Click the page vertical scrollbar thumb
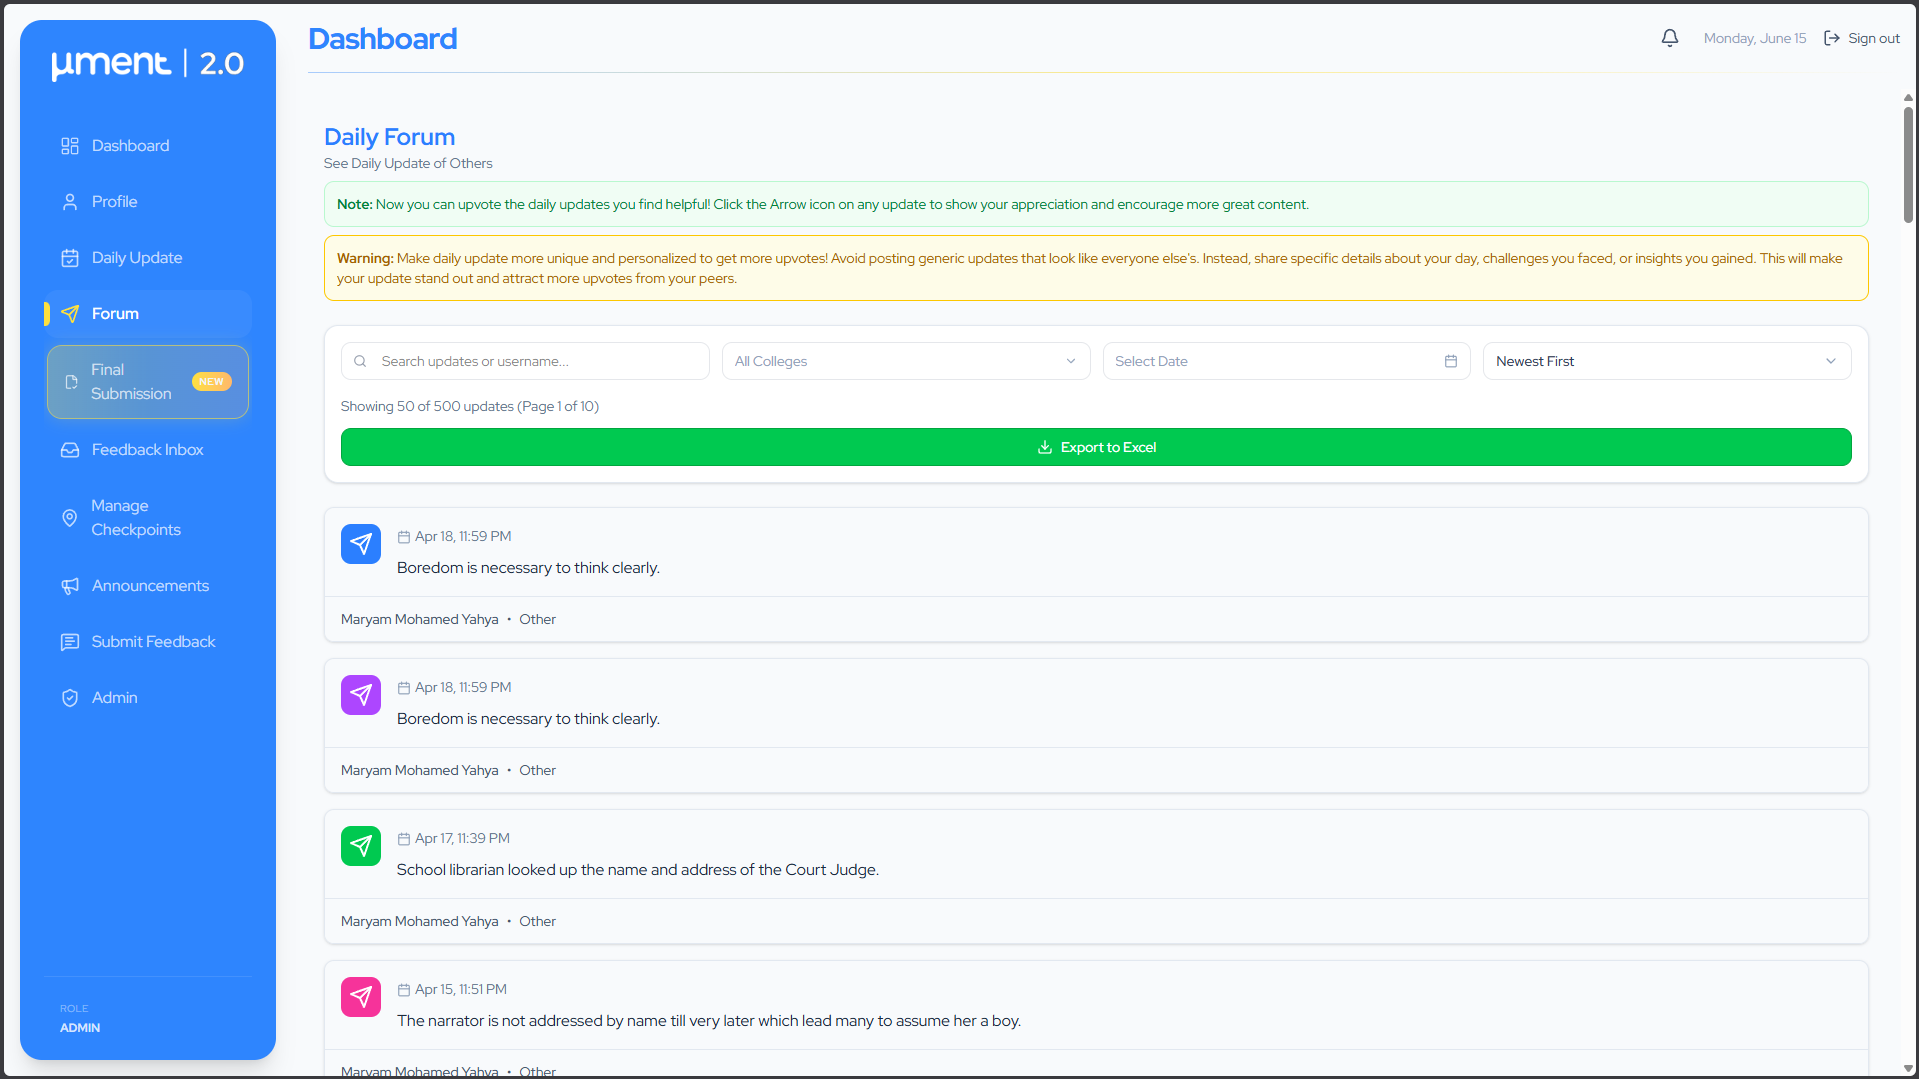Viewport: 1919px width, 1079px height. click(1908, 165)
